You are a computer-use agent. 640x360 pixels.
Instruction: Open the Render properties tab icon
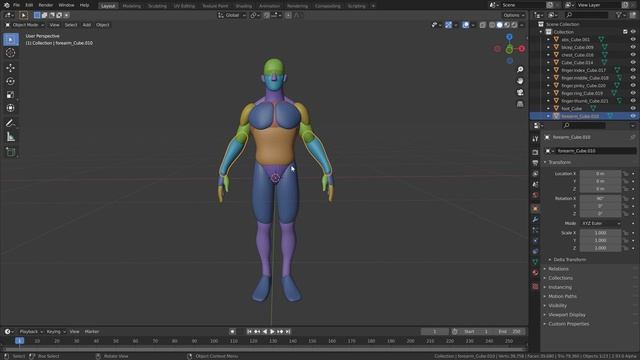click(x=535, y=152)
